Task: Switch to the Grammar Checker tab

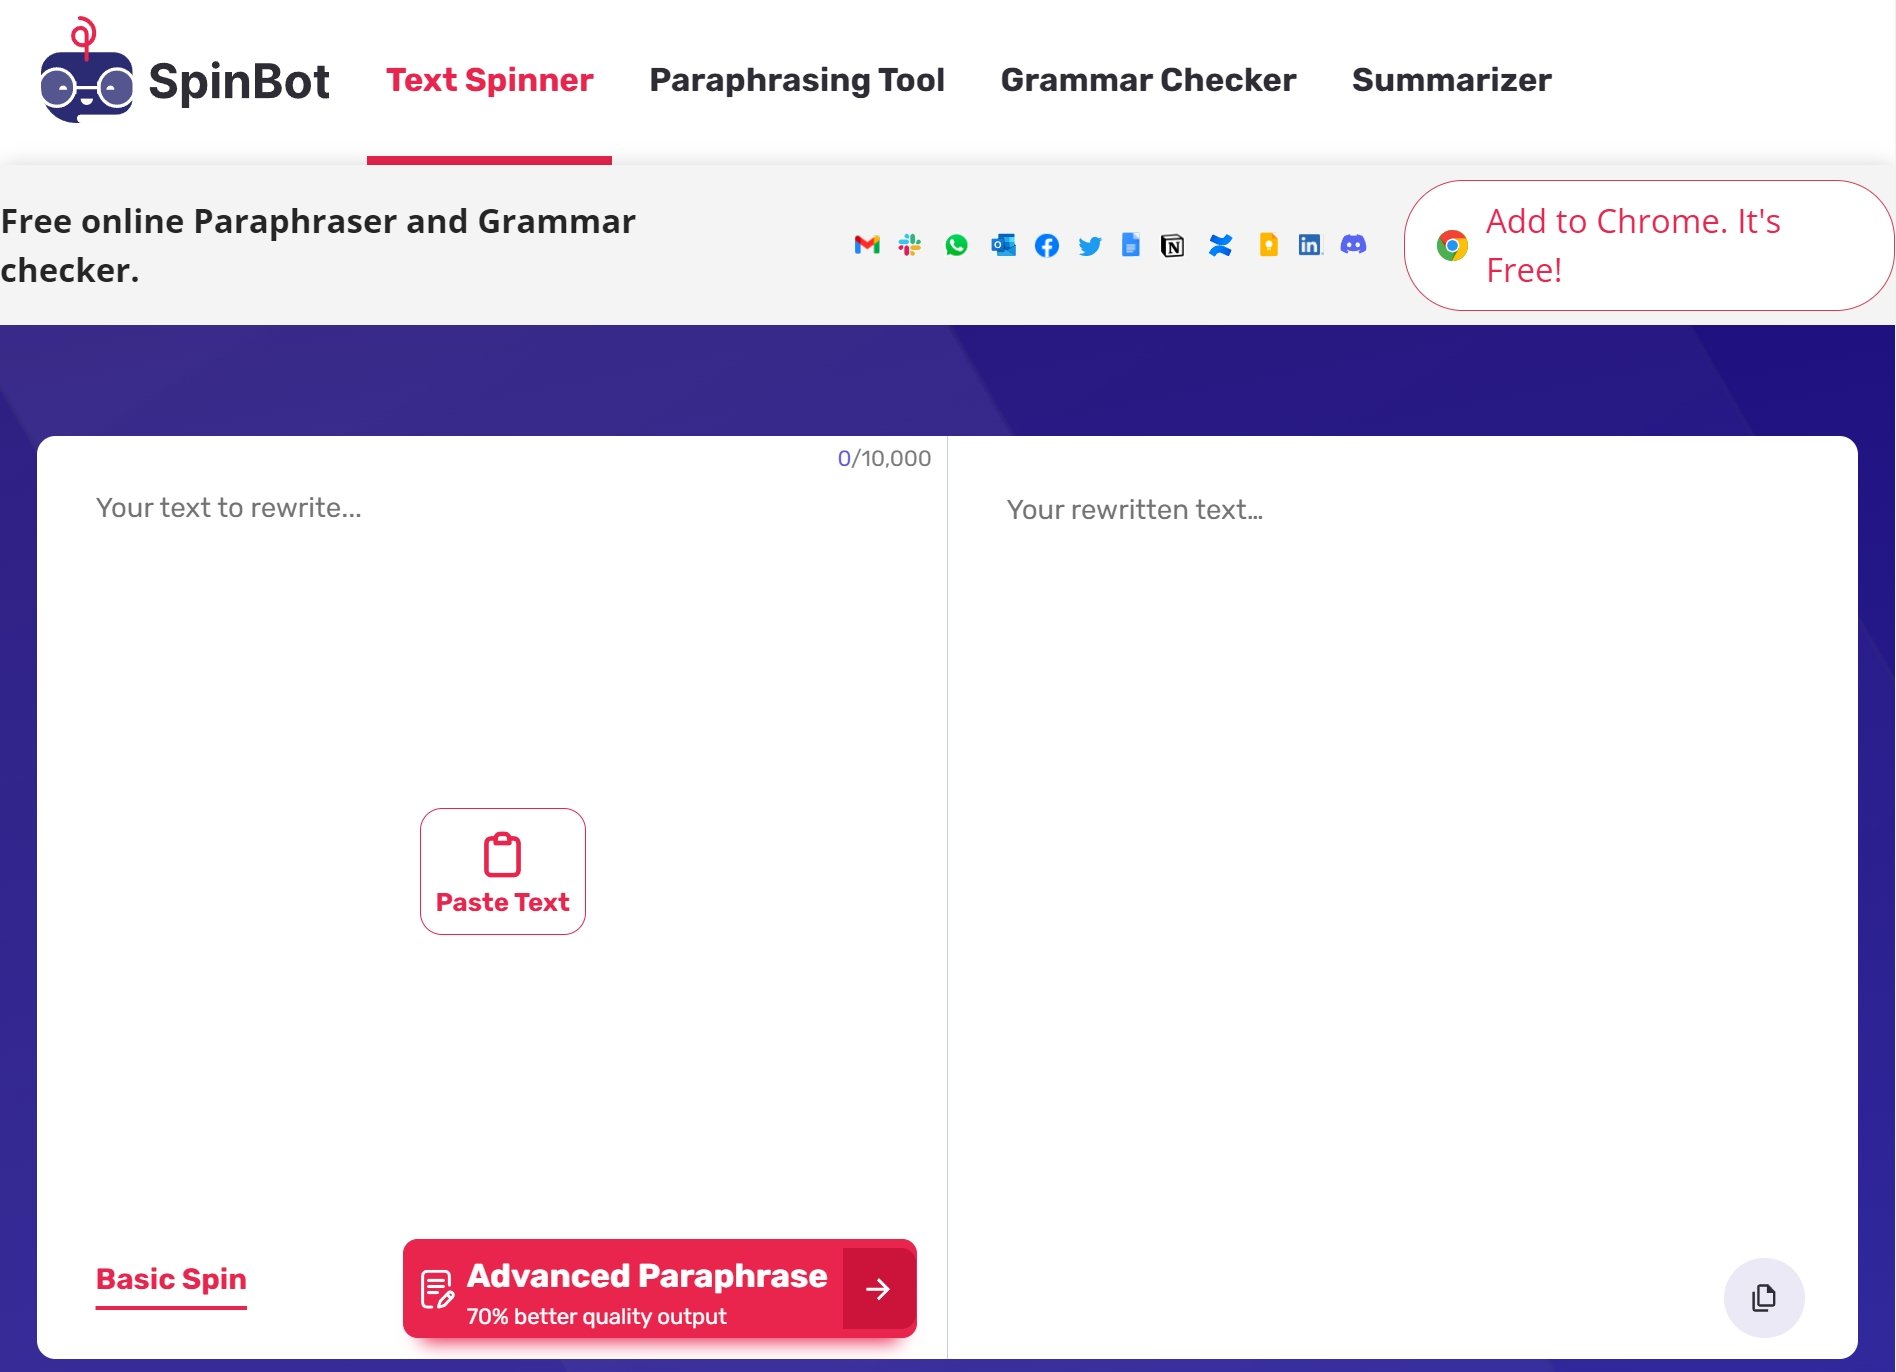Action: pos(1148,80)
